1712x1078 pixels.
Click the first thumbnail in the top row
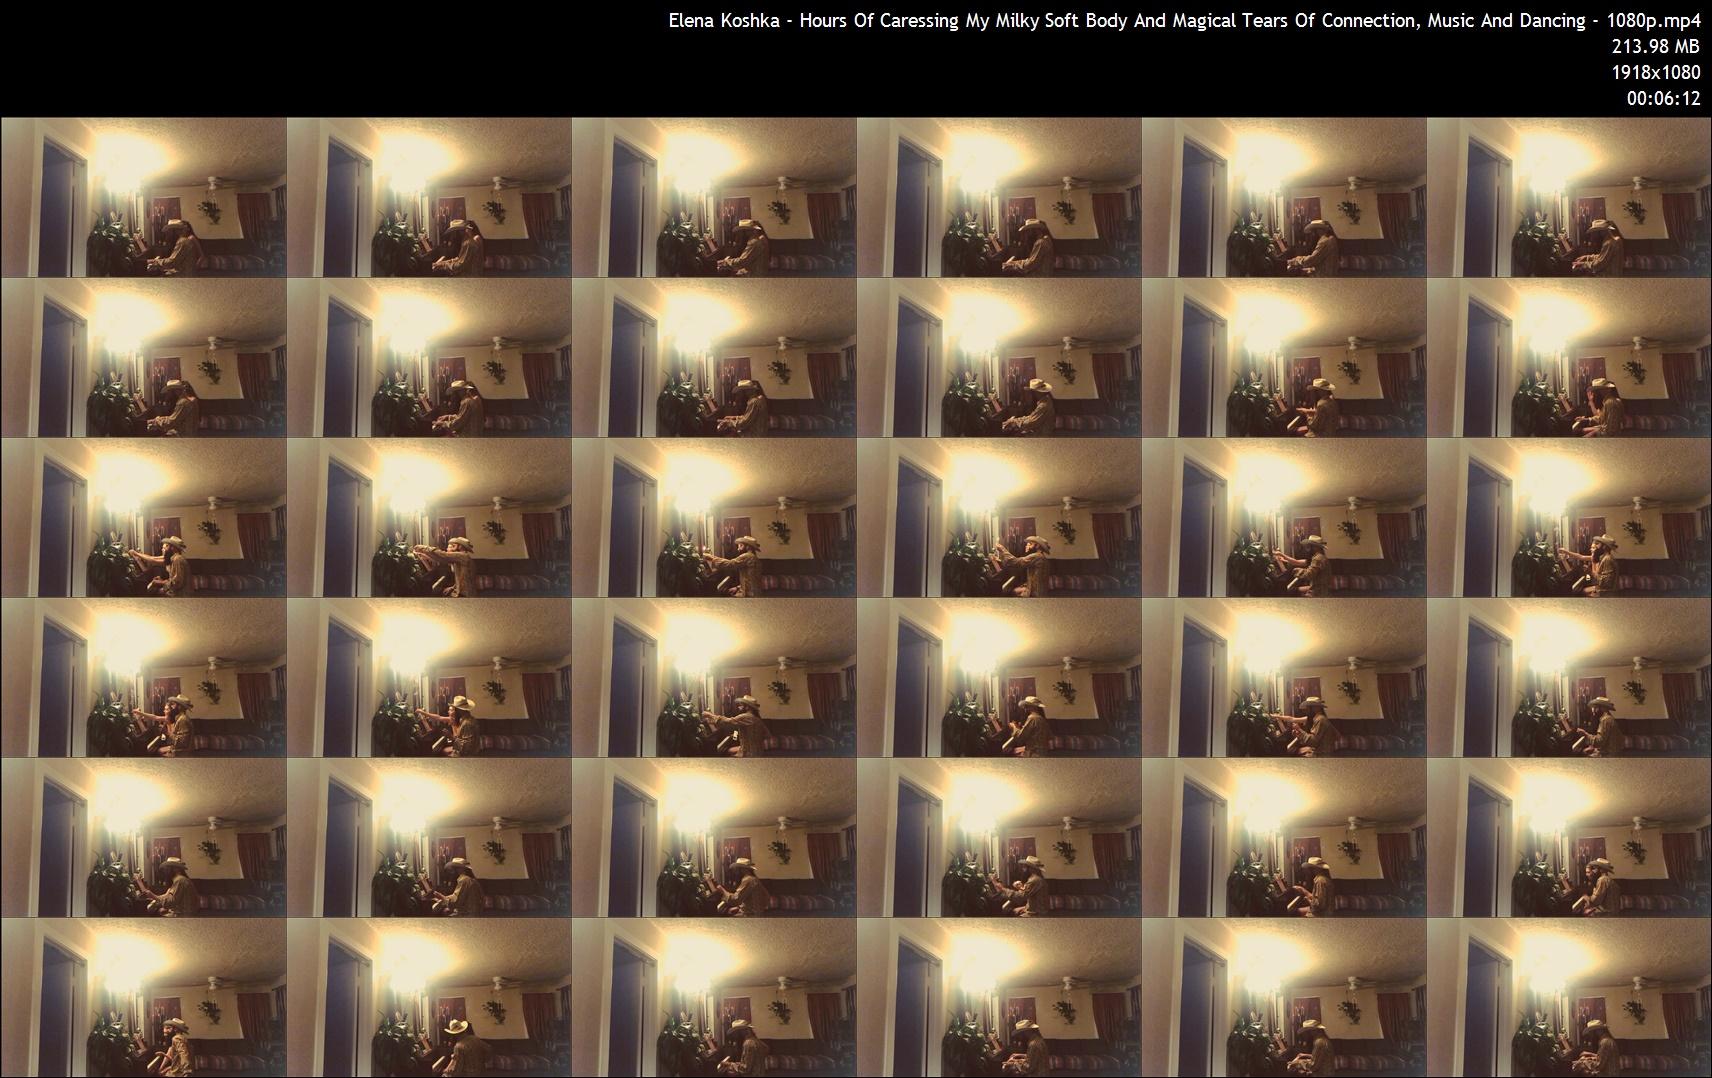pos(143,197)
